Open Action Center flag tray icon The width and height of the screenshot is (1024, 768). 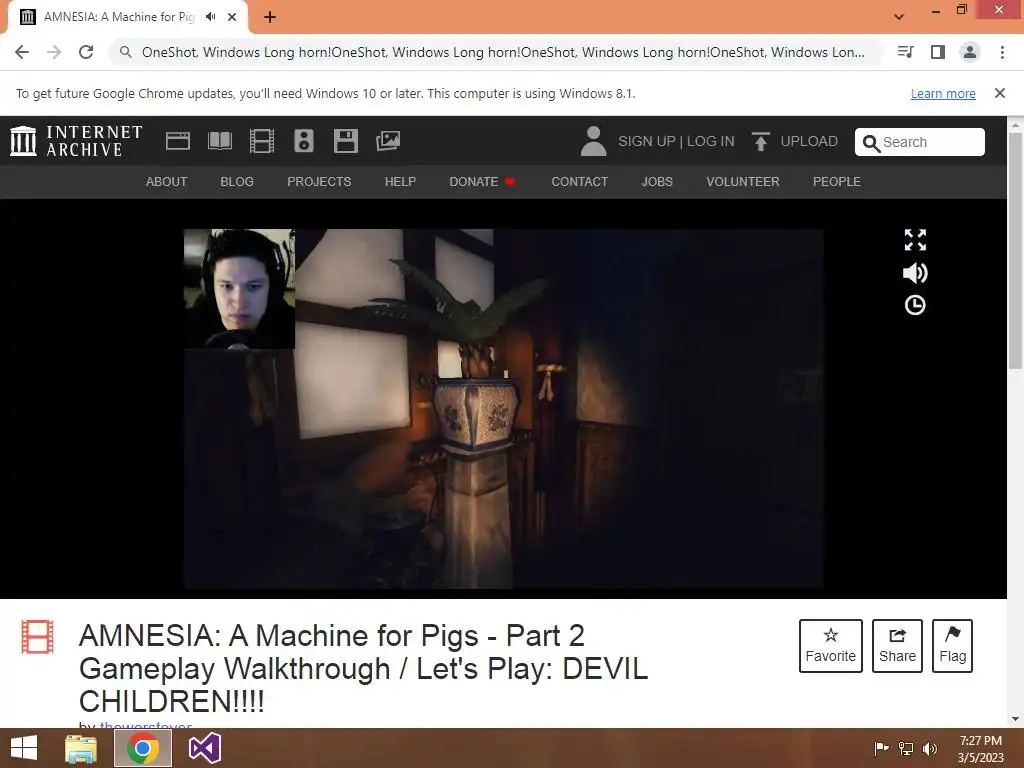tap(880, 748)
